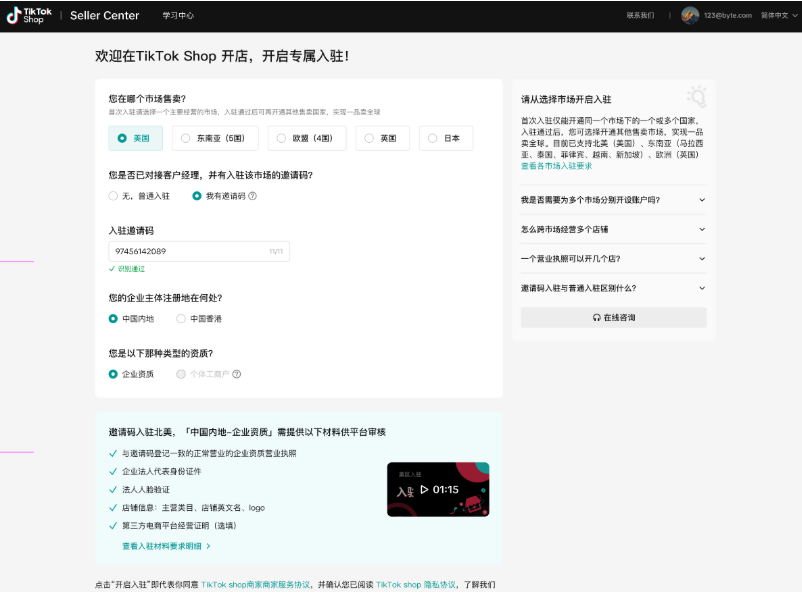802x592 pixels.
Task: Click Seller Center header title
Action: click(x=104, y=16)
